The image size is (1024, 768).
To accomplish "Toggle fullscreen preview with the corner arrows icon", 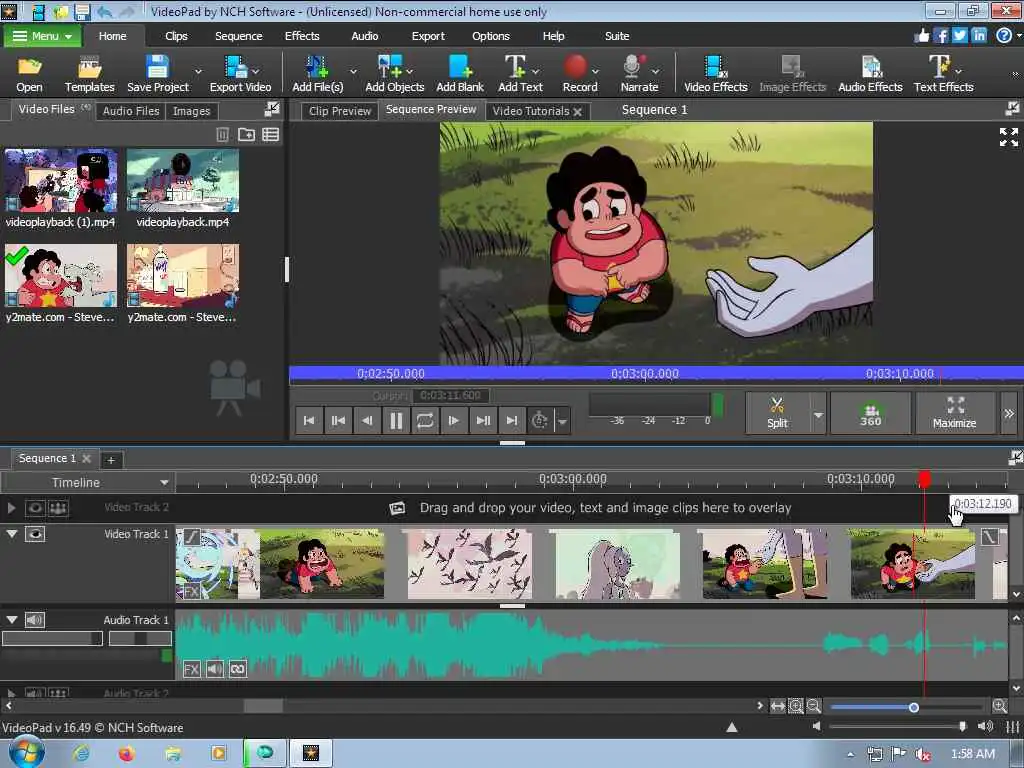I will click(1008, 137).
